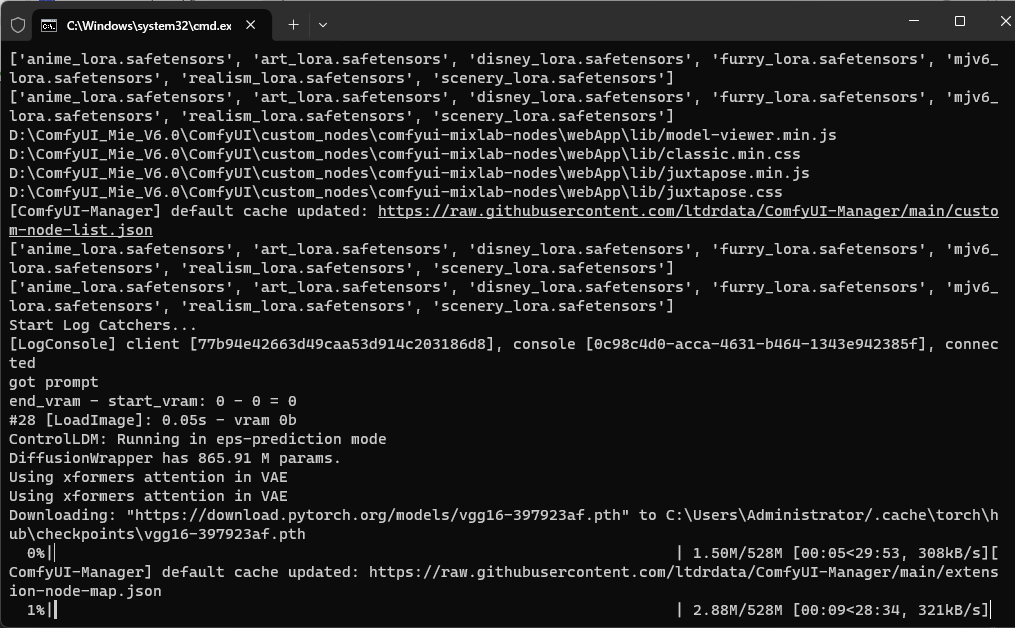
Task: Close the cmd.exe tab
Action: tap(251, 24)
